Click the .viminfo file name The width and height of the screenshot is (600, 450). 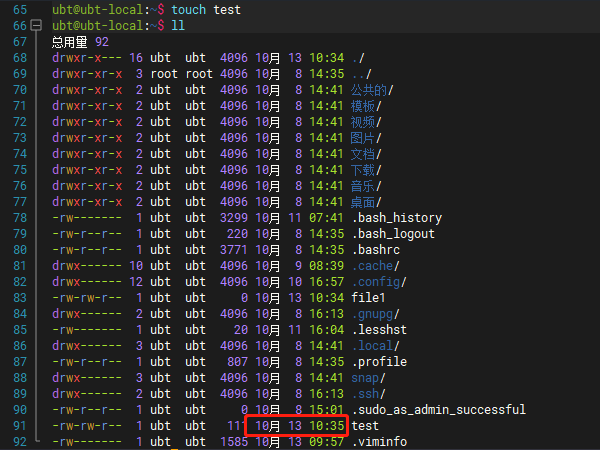[379, 442]
